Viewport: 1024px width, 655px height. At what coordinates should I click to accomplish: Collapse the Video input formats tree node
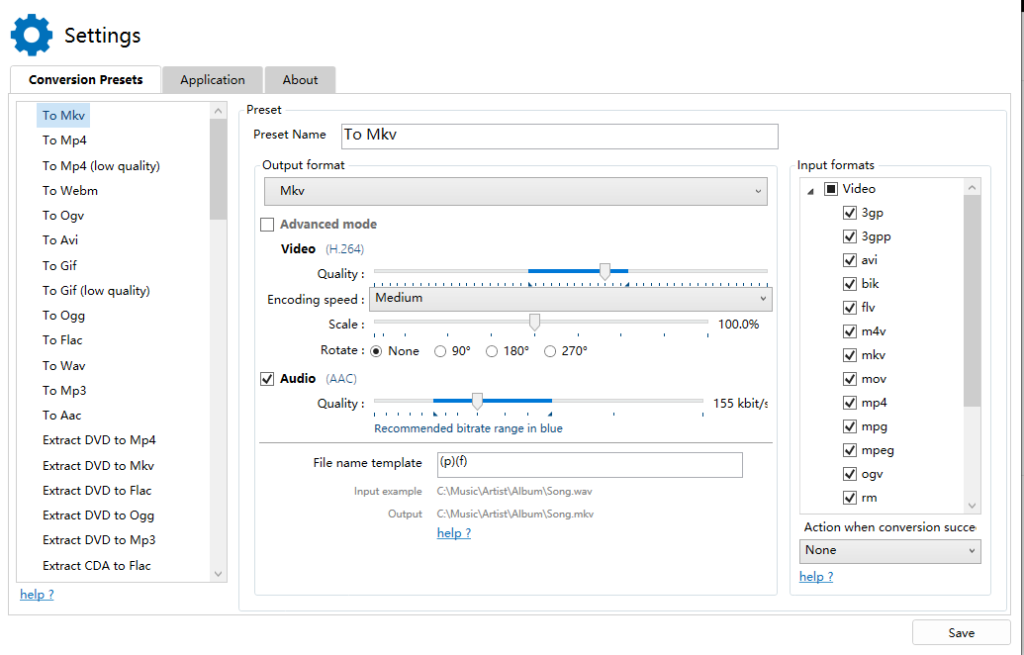tap(810, 191)
